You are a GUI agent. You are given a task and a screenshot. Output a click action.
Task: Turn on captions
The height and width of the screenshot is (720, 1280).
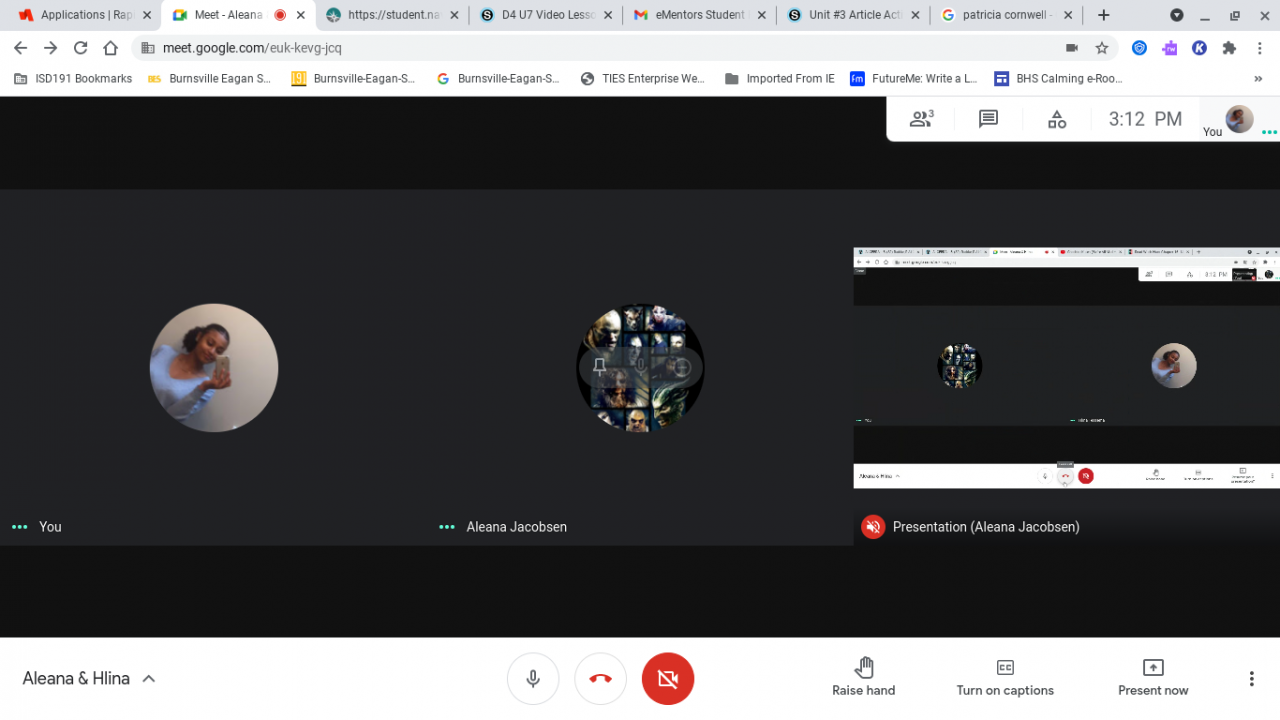point(1005,678)
